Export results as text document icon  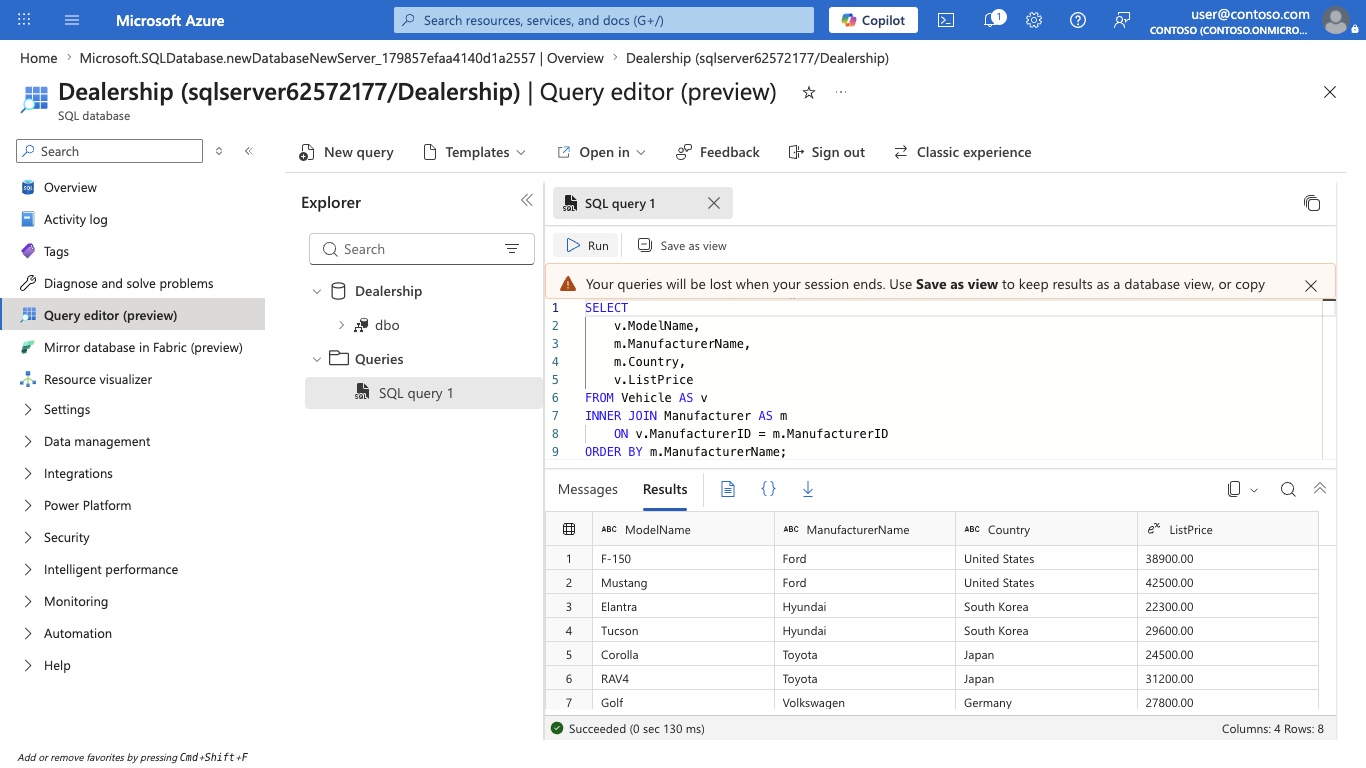click(728, 489)
